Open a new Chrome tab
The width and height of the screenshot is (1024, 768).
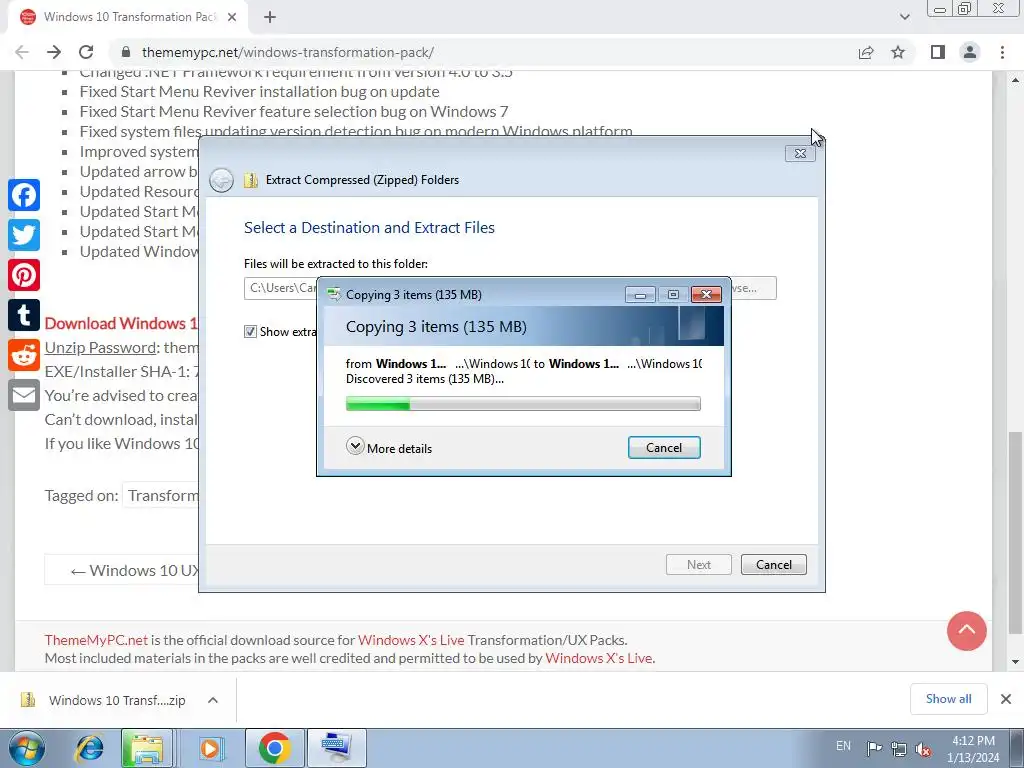[270, 17]
